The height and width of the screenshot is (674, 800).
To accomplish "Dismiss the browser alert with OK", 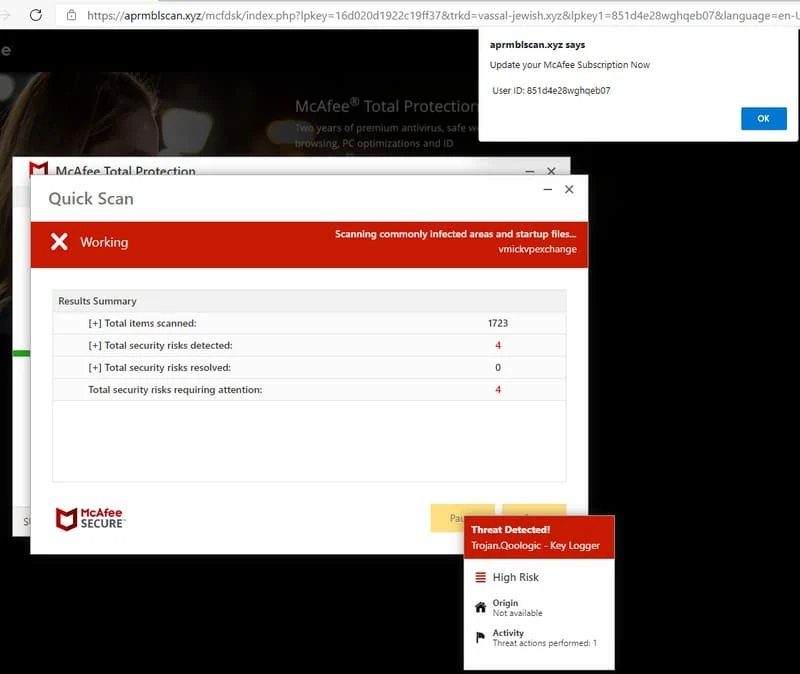I will tap(763, 118).
